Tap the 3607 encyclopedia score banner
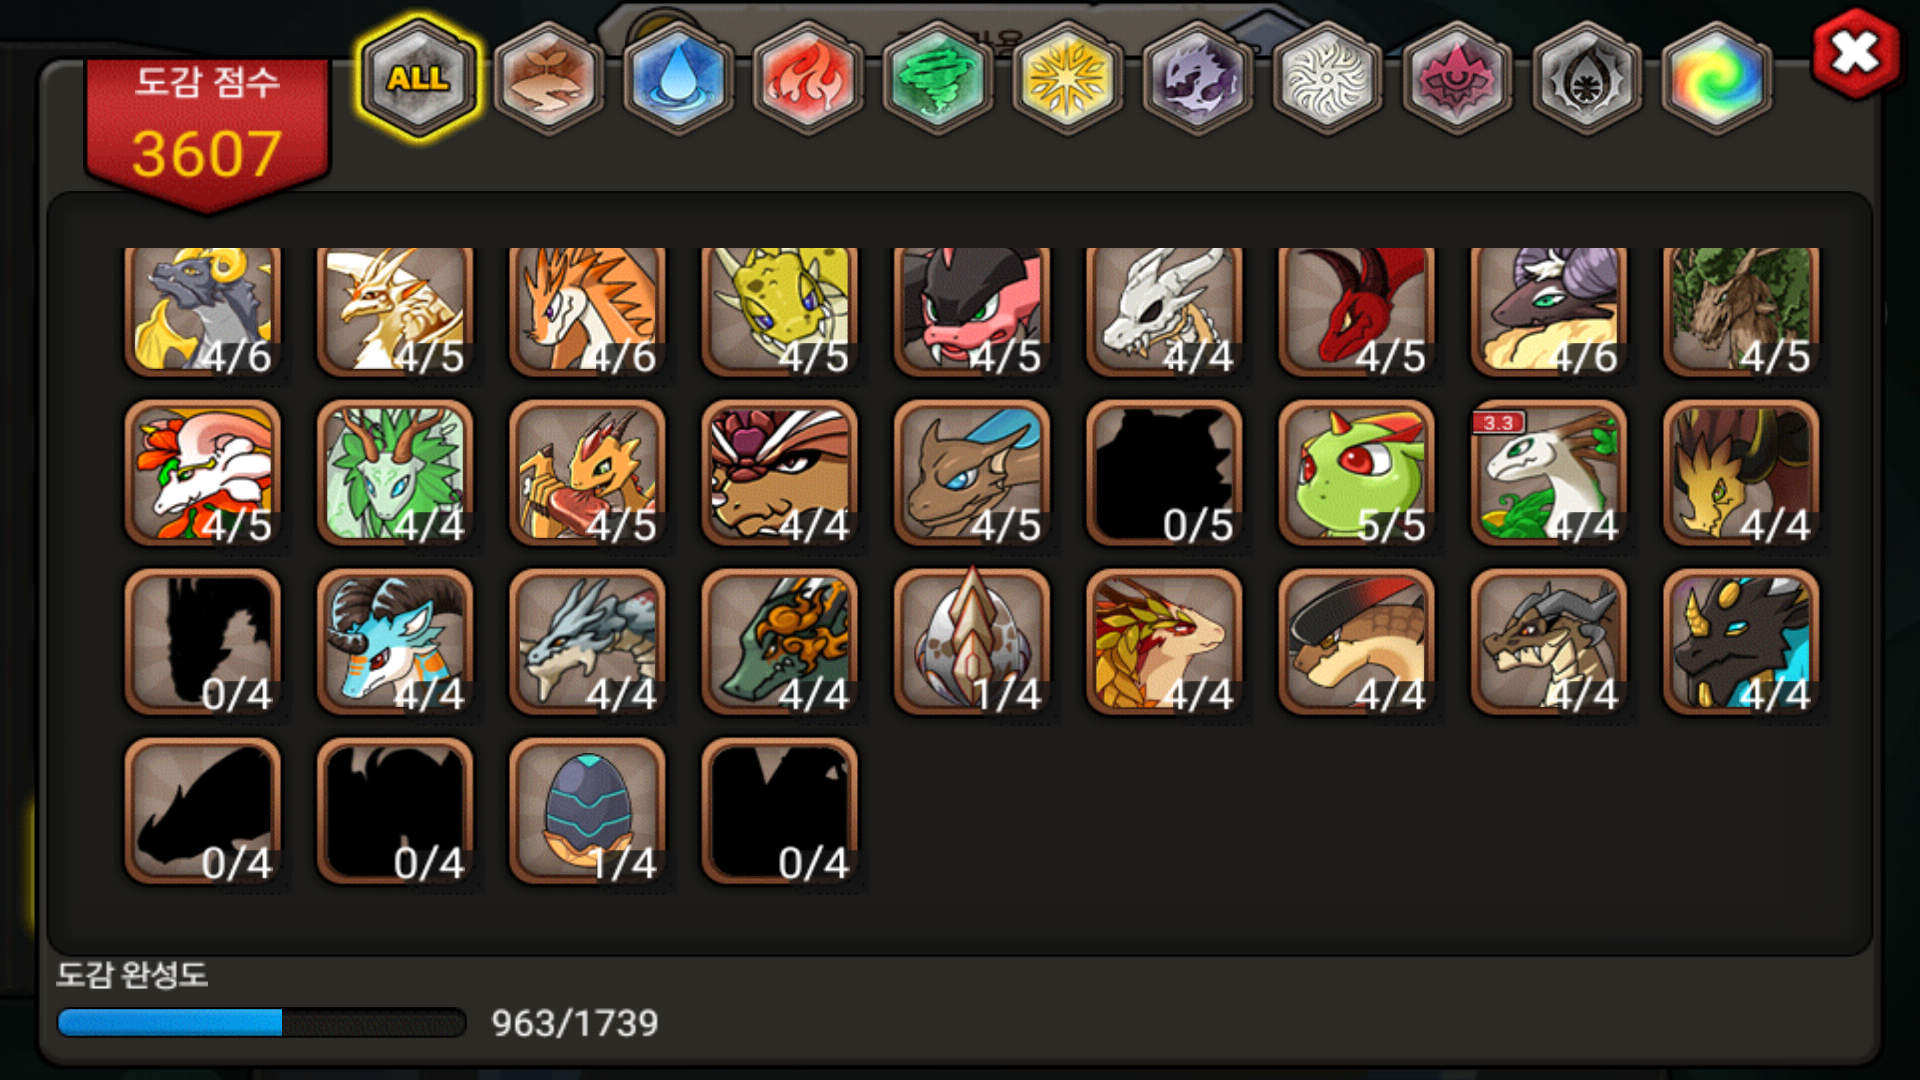This screenshot has height=1080, width=1920. coord(207,132)
